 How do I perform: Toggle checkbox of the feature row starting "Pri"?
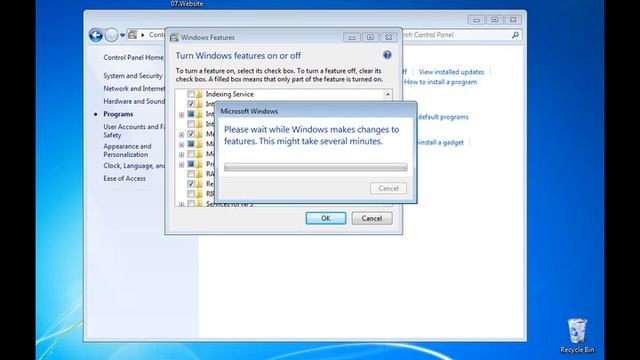point(191,164)
